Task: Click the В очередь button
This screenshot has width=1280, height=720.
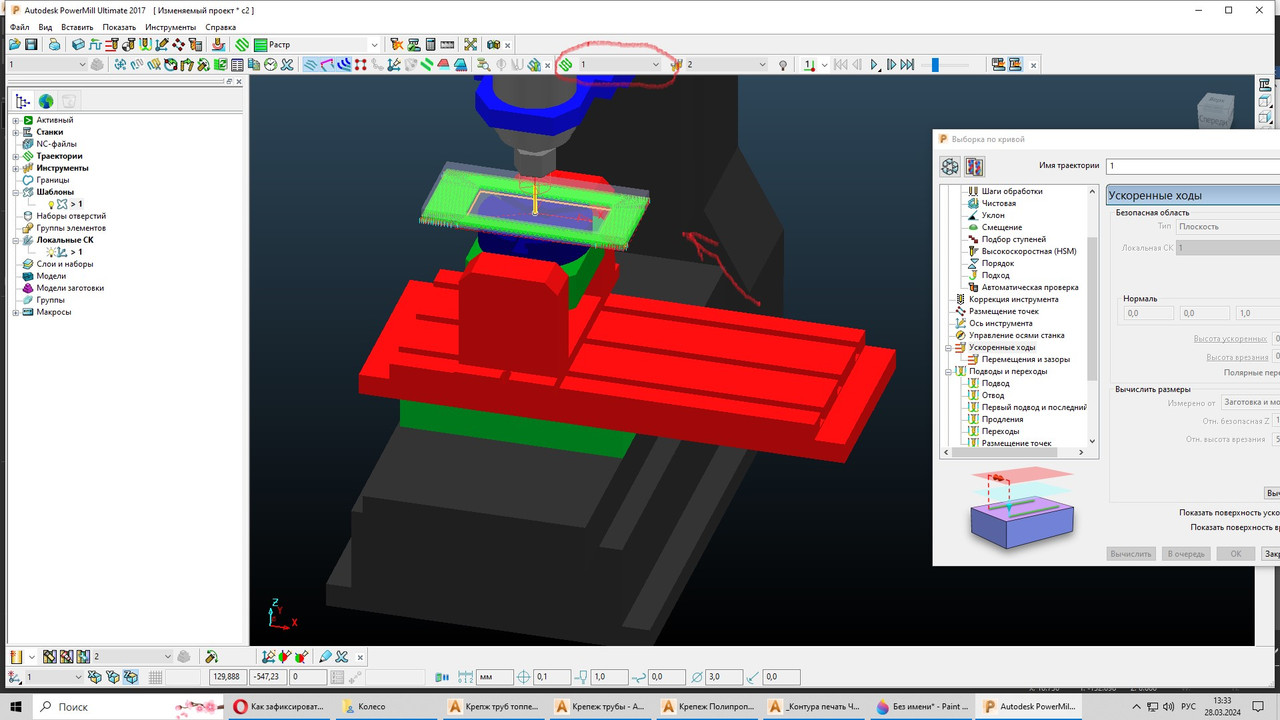Action: 1185,553
